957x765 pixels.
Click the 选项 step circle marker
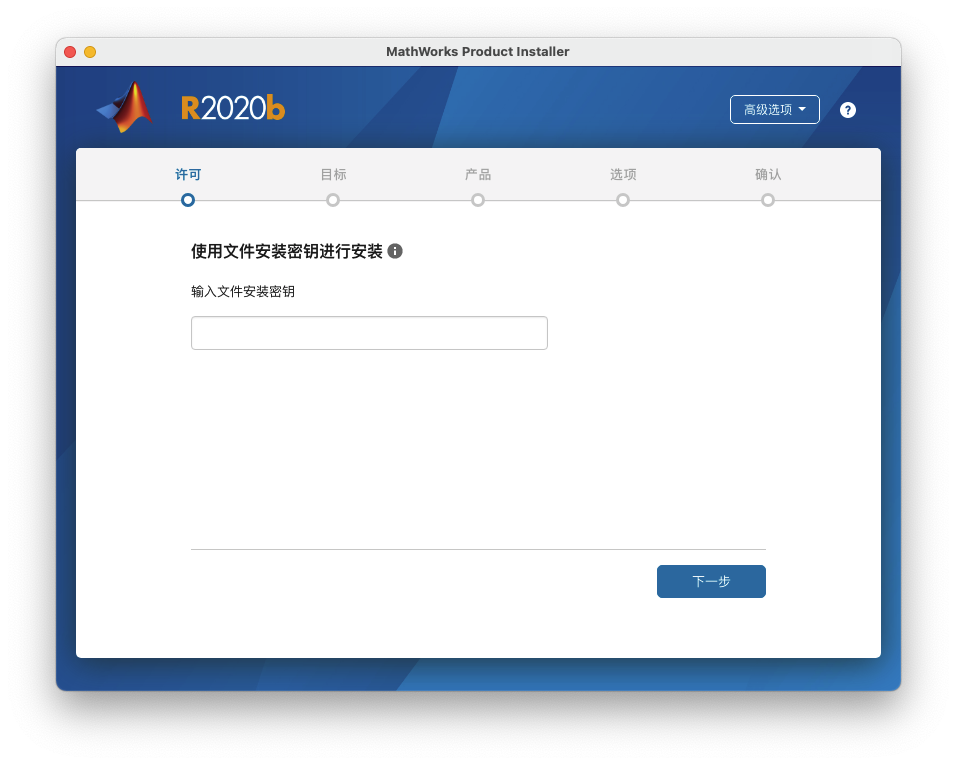623,200
